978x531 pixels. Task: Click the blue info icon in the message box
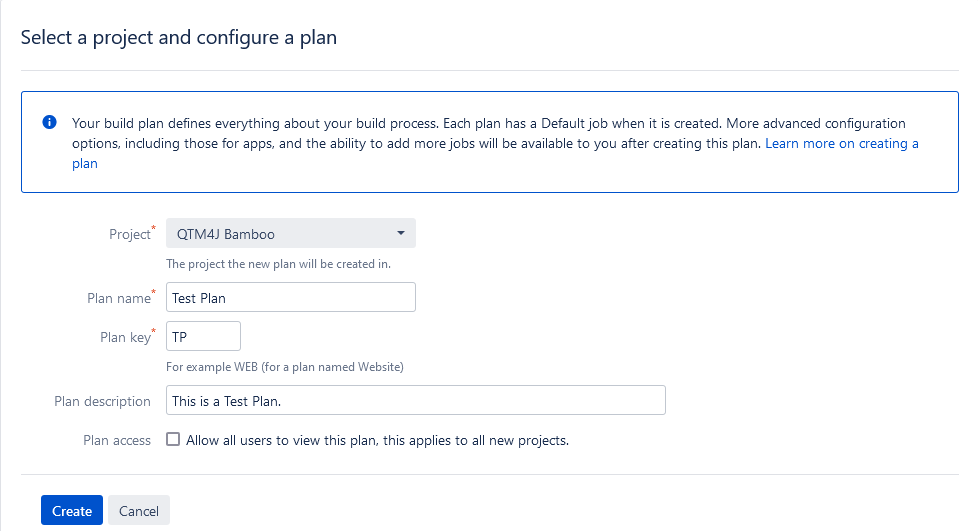(x=49, y=123)
